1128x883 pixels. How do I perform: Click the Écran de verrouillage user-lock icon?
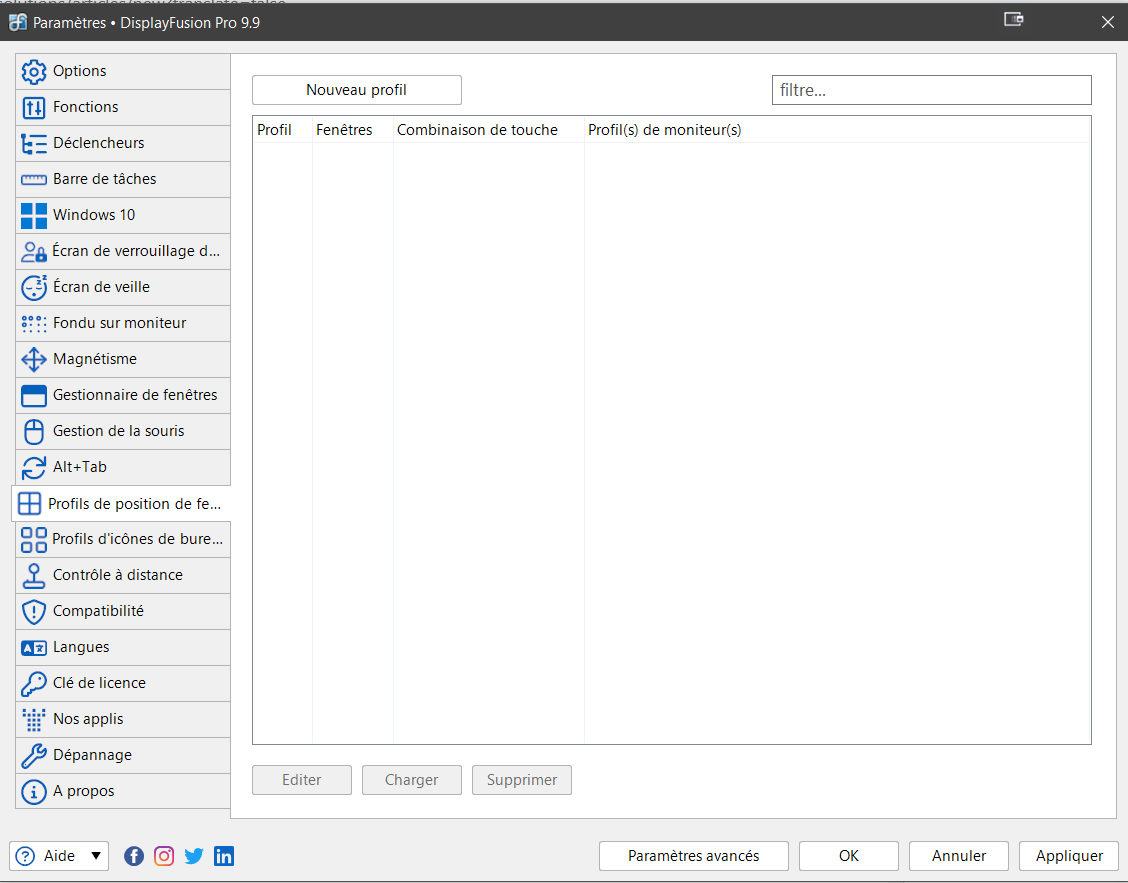pyautogui.click(x=34, y=251)
